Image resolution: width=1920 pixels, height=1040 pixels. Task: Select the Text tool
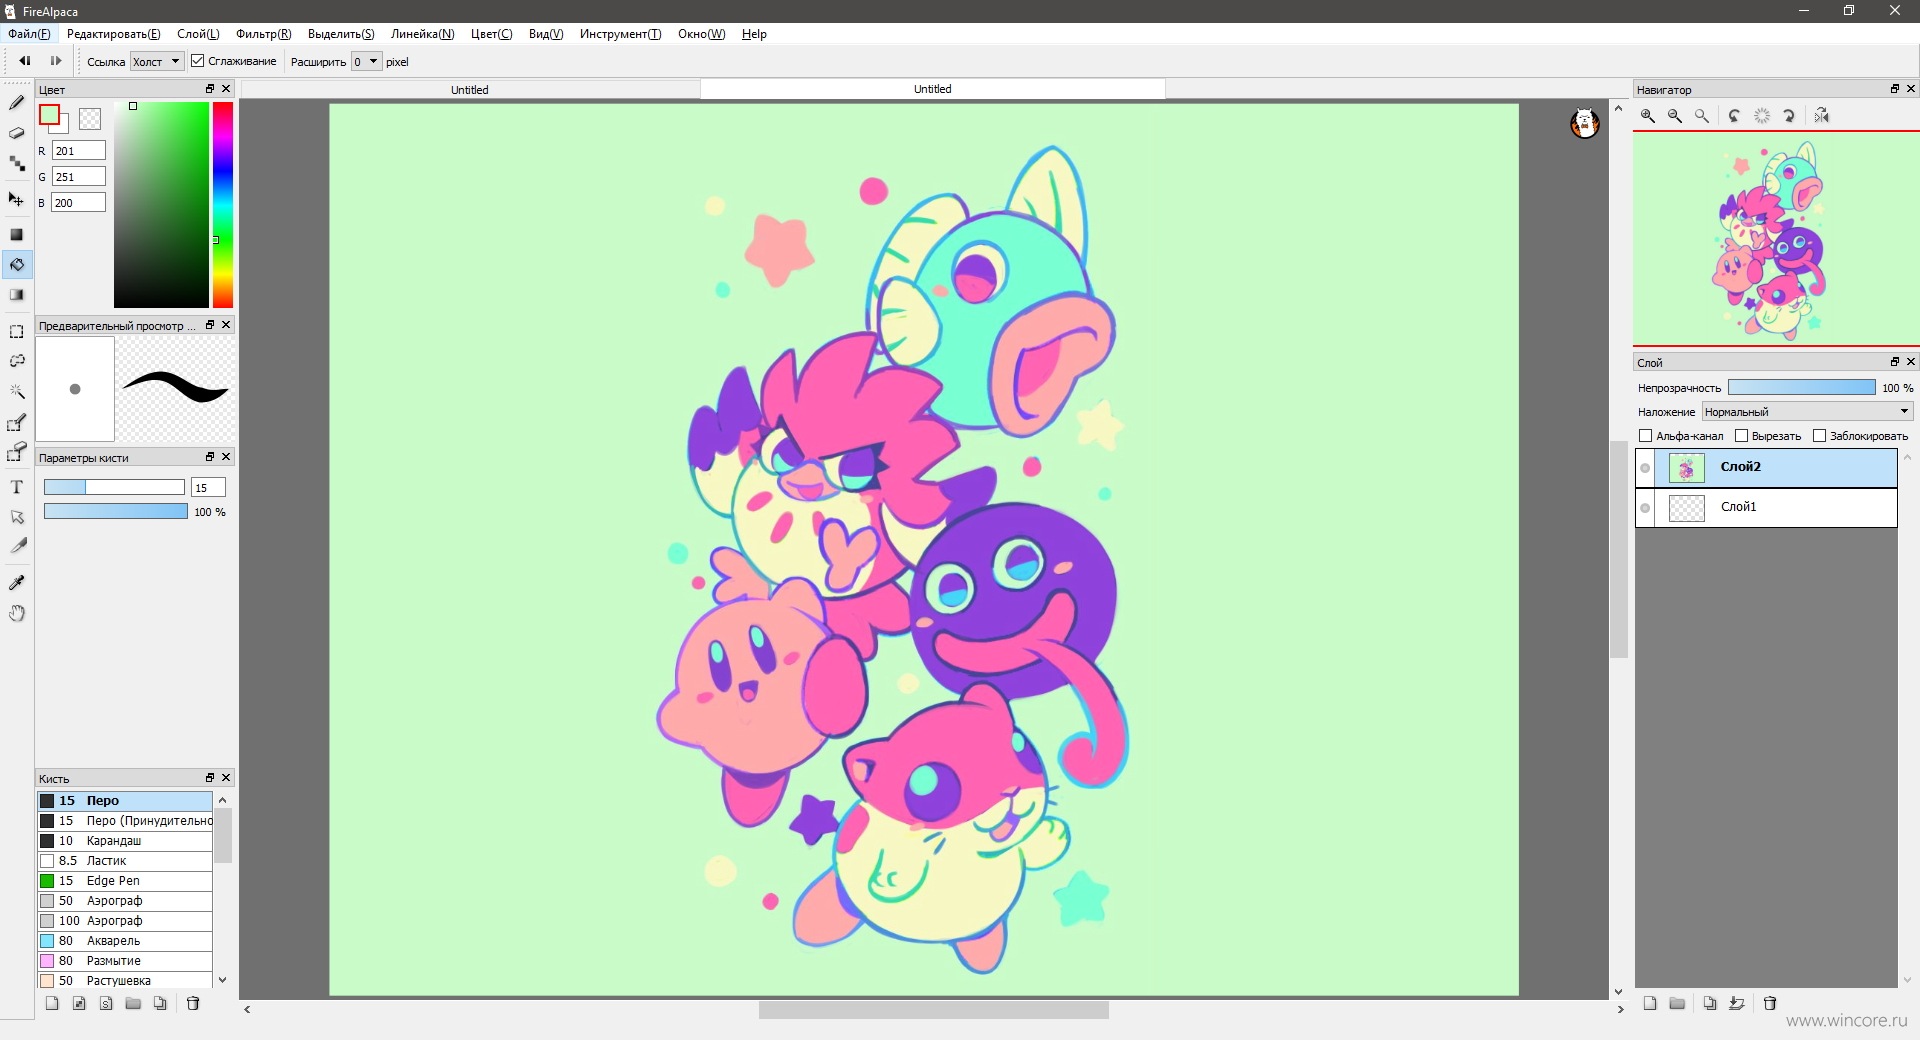click(x=17, y=487)
